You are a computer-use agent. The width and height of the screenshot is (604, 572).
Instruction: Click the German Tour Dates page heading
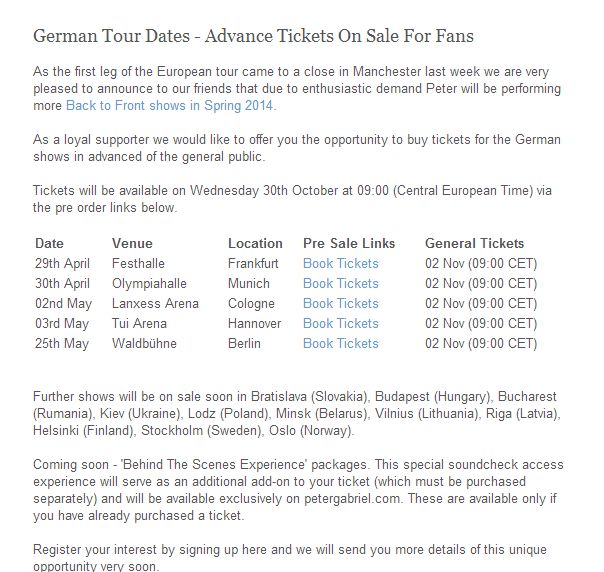253,36
